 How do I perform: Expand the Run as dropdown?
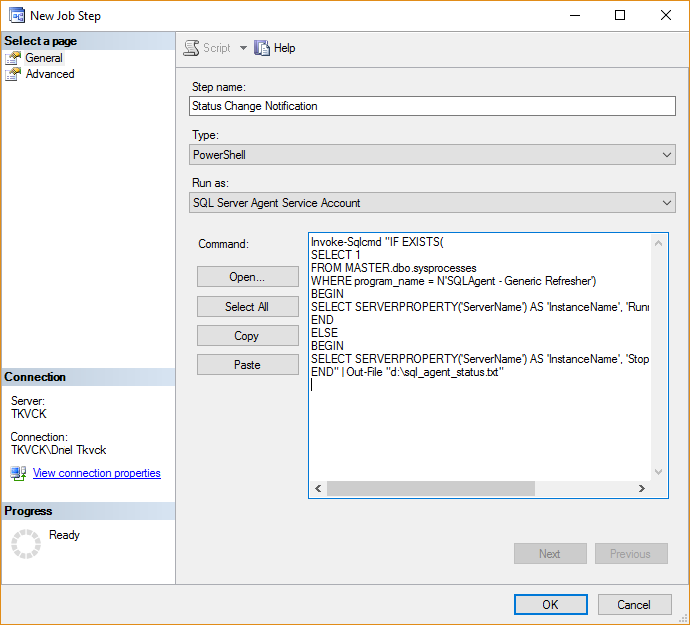click(432, 203)
